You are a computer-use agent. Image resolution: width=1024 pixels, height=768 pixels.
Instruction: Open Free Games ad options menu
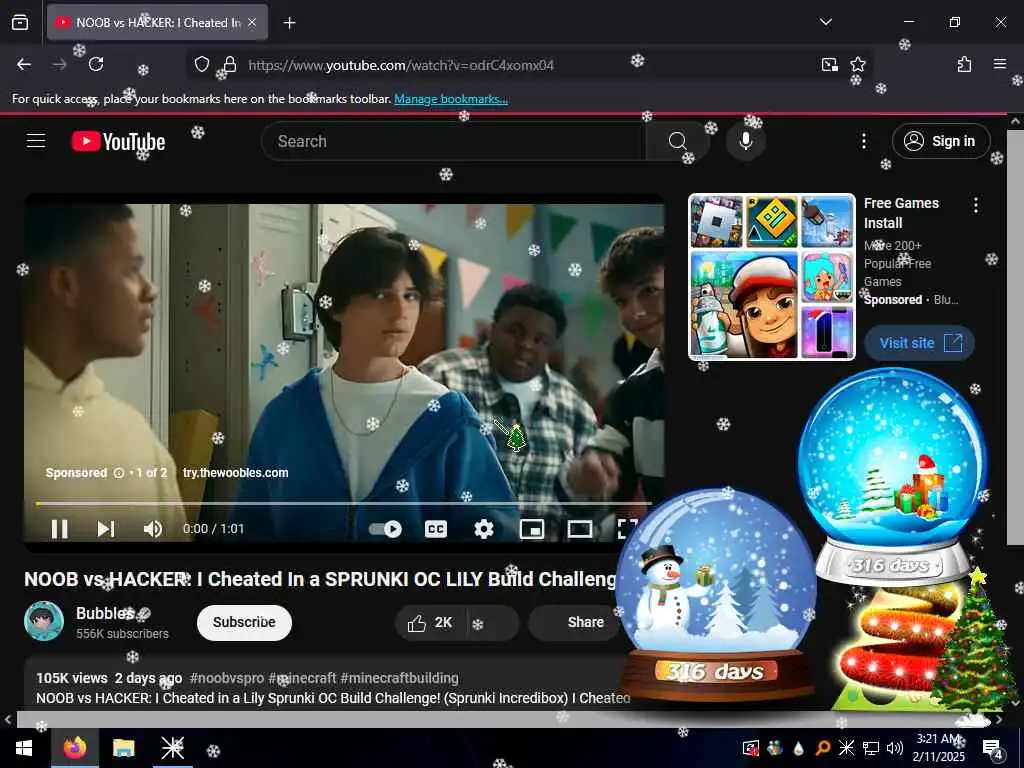[976, 205]
